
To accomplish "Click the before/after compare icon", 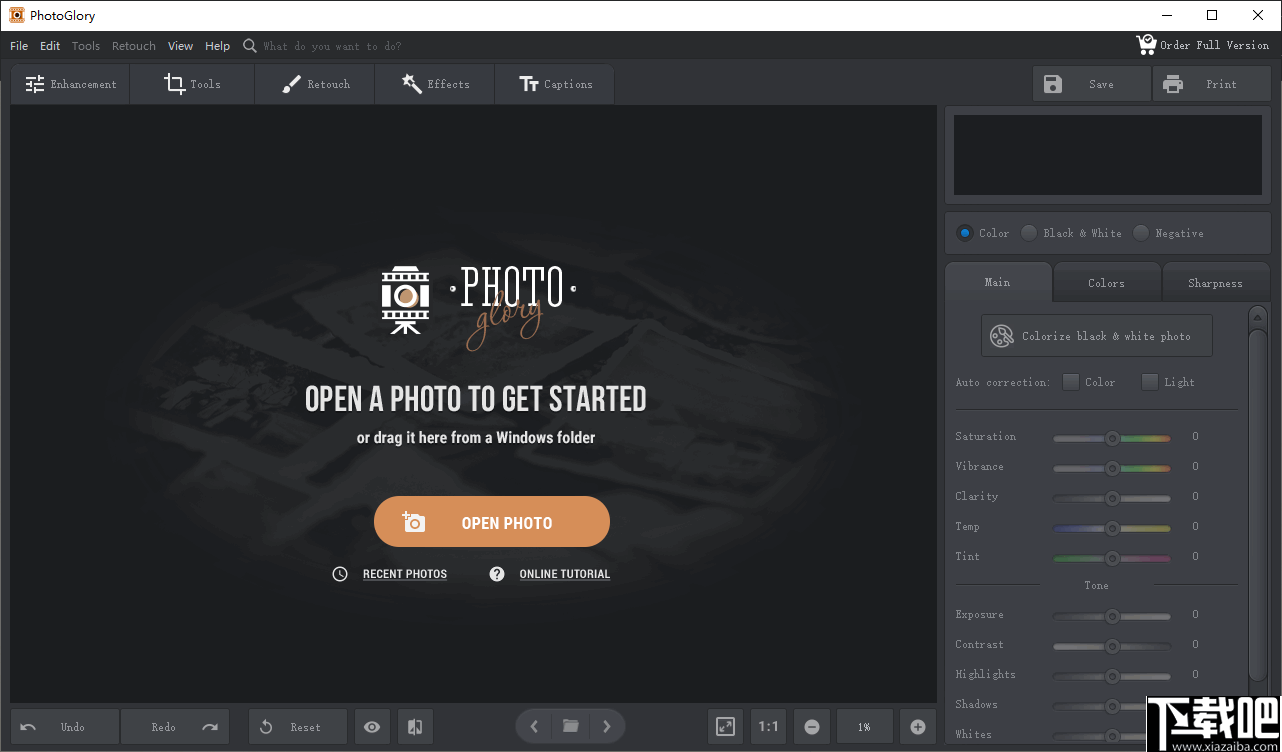I will [415, 727].
